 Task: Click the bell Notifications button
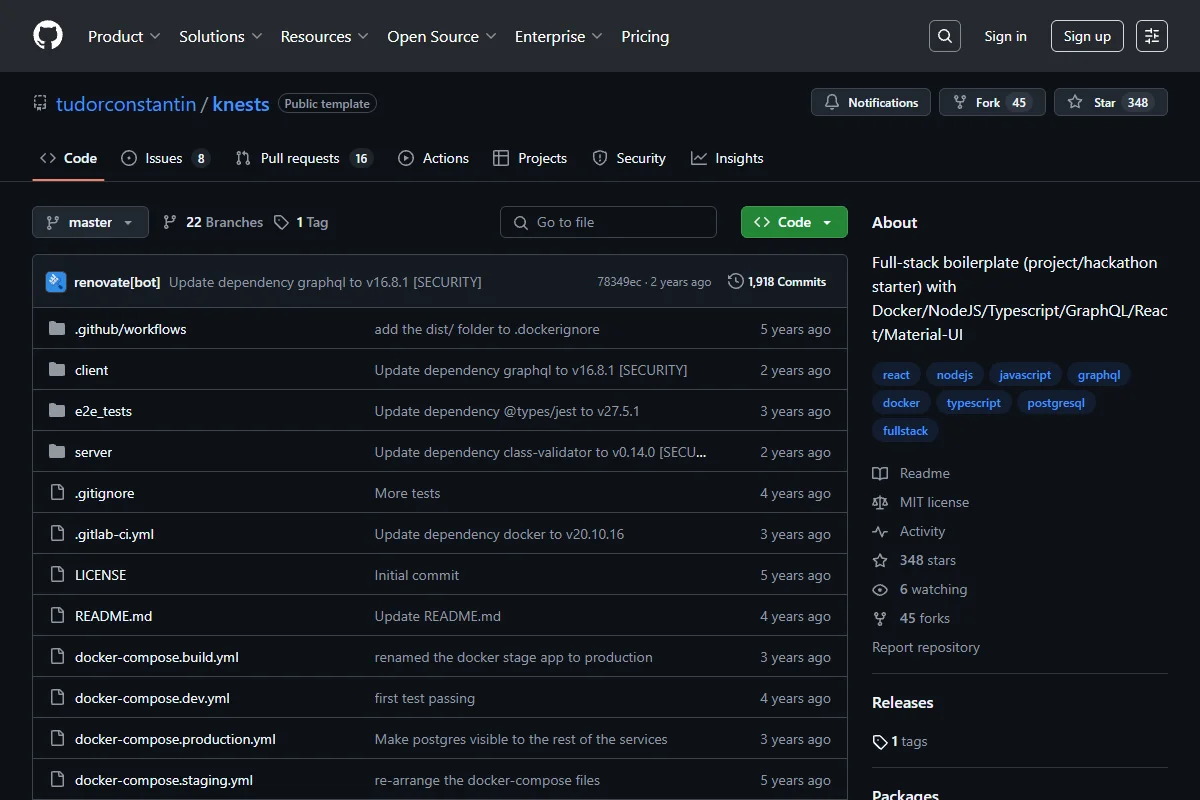coord(871,102)
